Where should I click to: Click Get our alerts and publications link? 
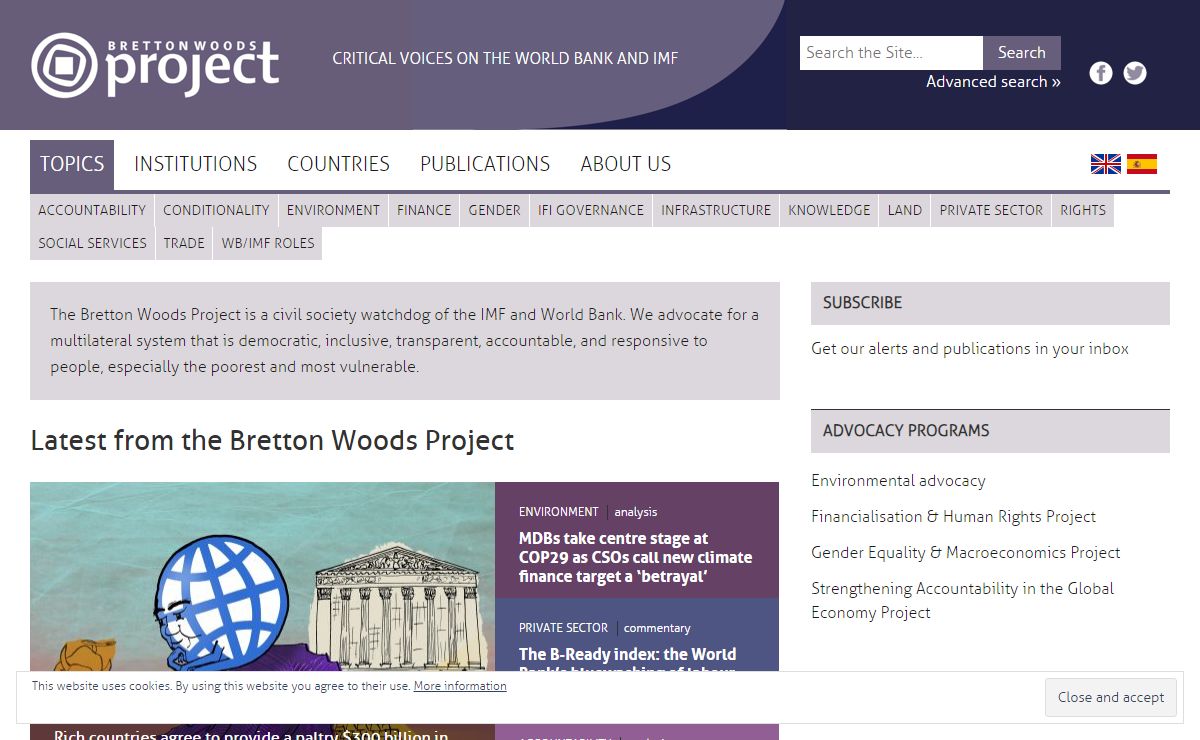[x=970, y=349]
